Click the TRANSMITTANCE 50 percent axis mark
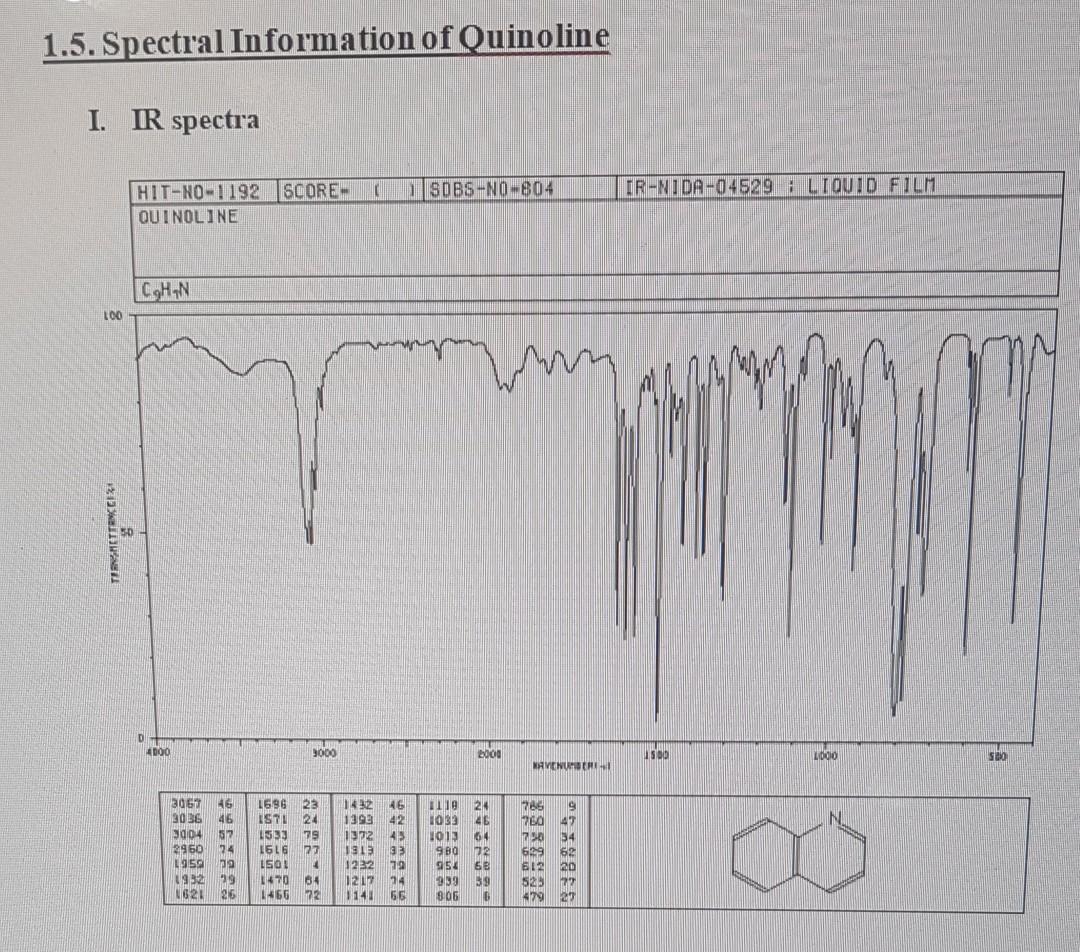 click(x=133, y=530)
